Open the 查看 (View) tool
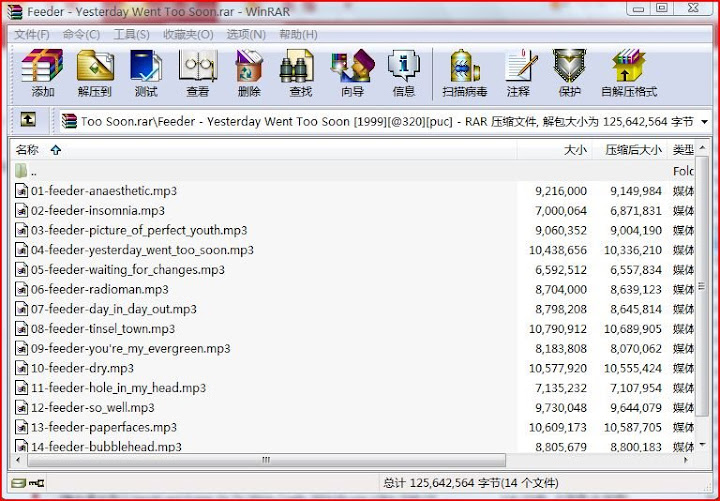The height and width of the screenshot is (501, 720). click(197, 73)
